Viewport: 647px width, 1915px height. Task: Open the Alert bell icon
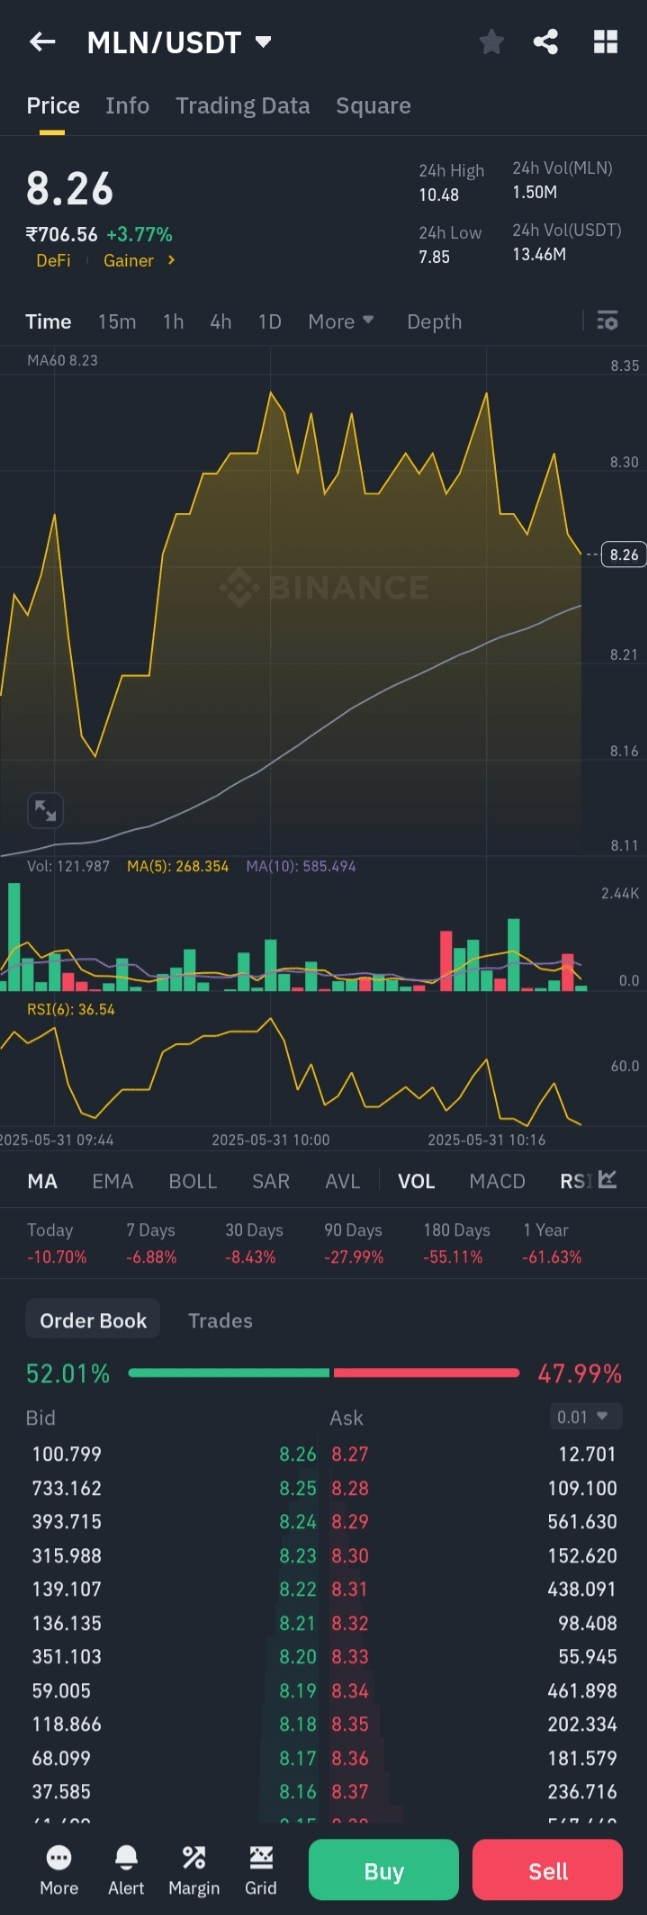pos(126,1870)
